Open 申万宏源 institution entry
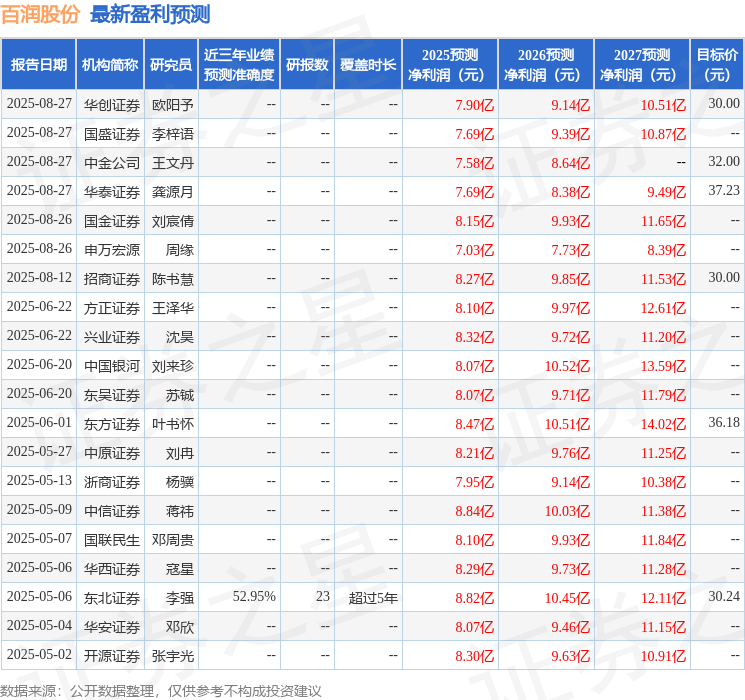The width and height of the screenshot is (745, 700). [112, 250]
